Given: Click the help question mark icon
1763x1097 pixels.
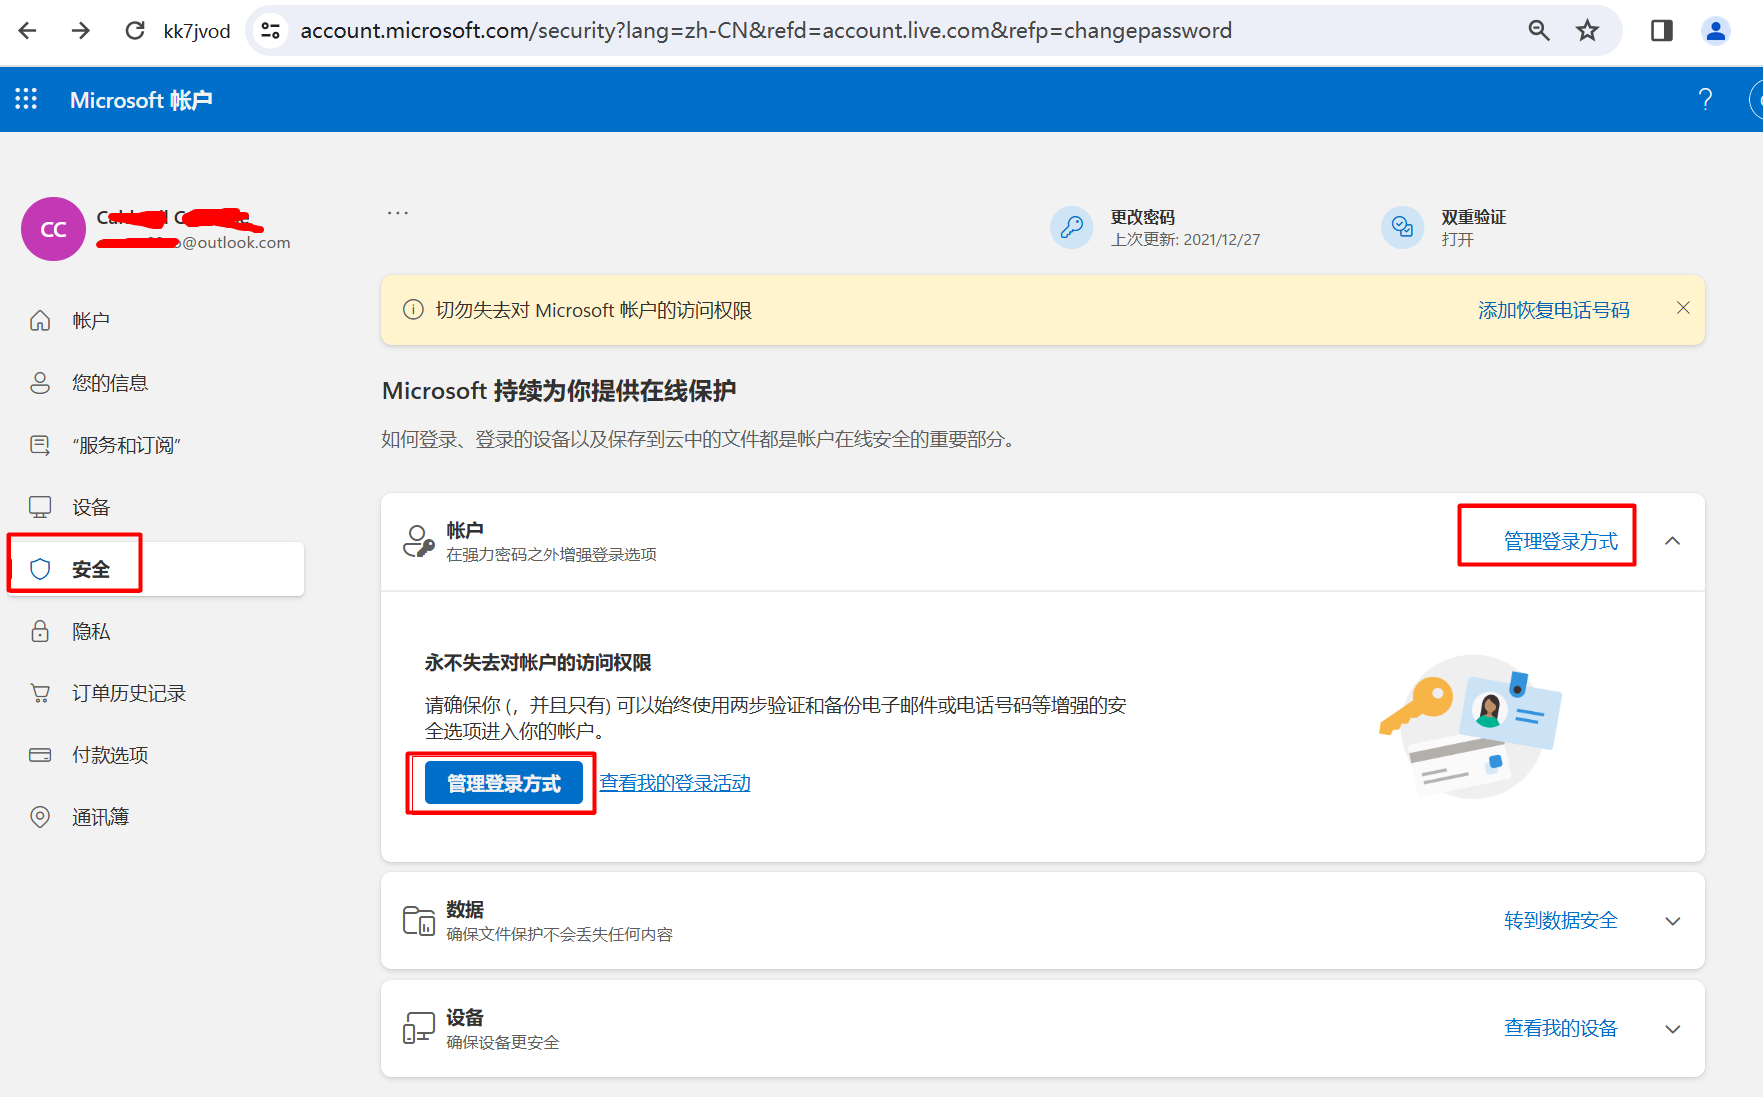Looking at the screenshot, I should coord(1705,99).
